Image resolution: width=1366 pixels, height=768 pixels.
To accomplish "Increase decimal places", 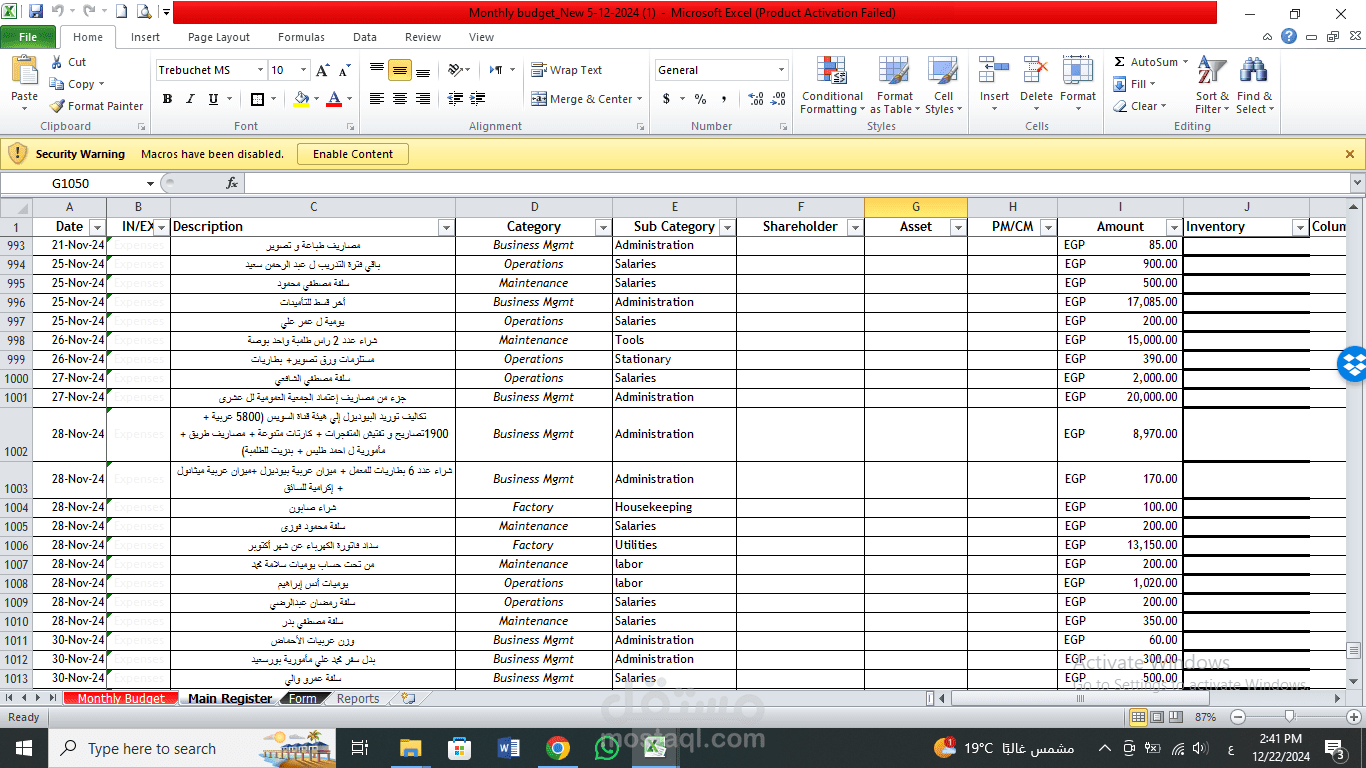I will click(x=755, y=99).
